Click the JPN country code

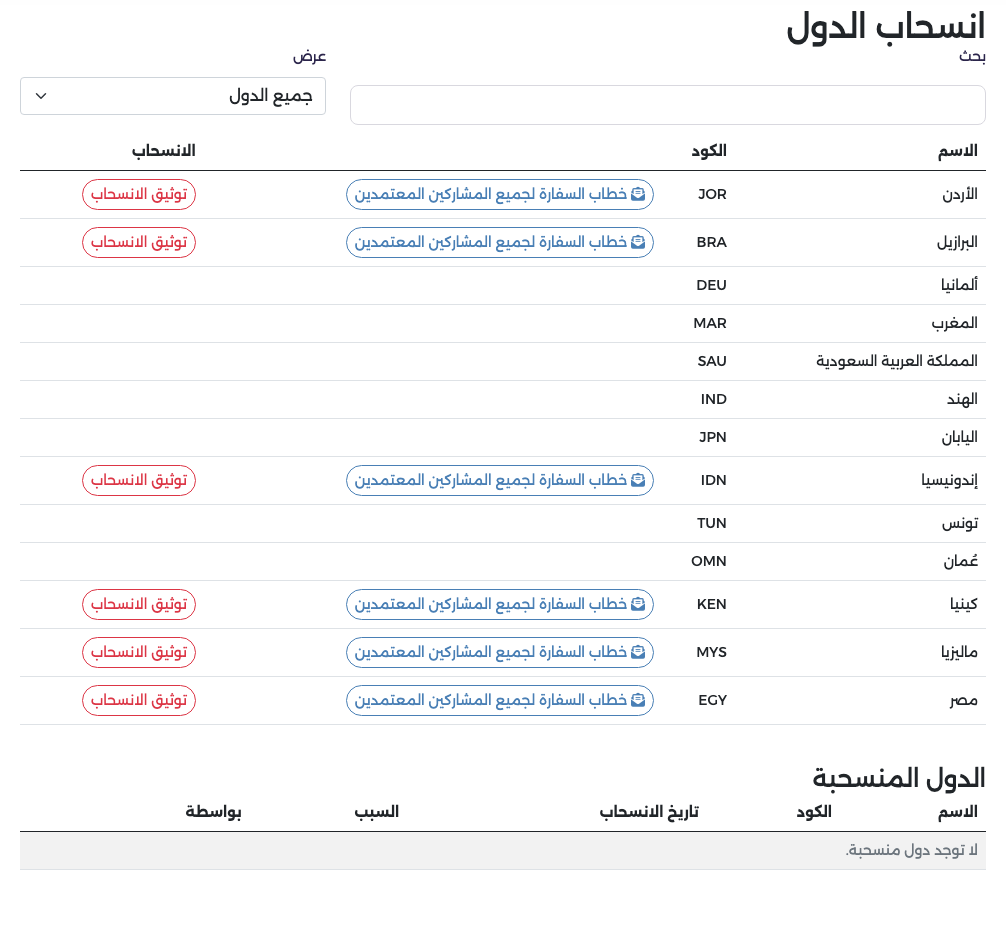(713, 437)
